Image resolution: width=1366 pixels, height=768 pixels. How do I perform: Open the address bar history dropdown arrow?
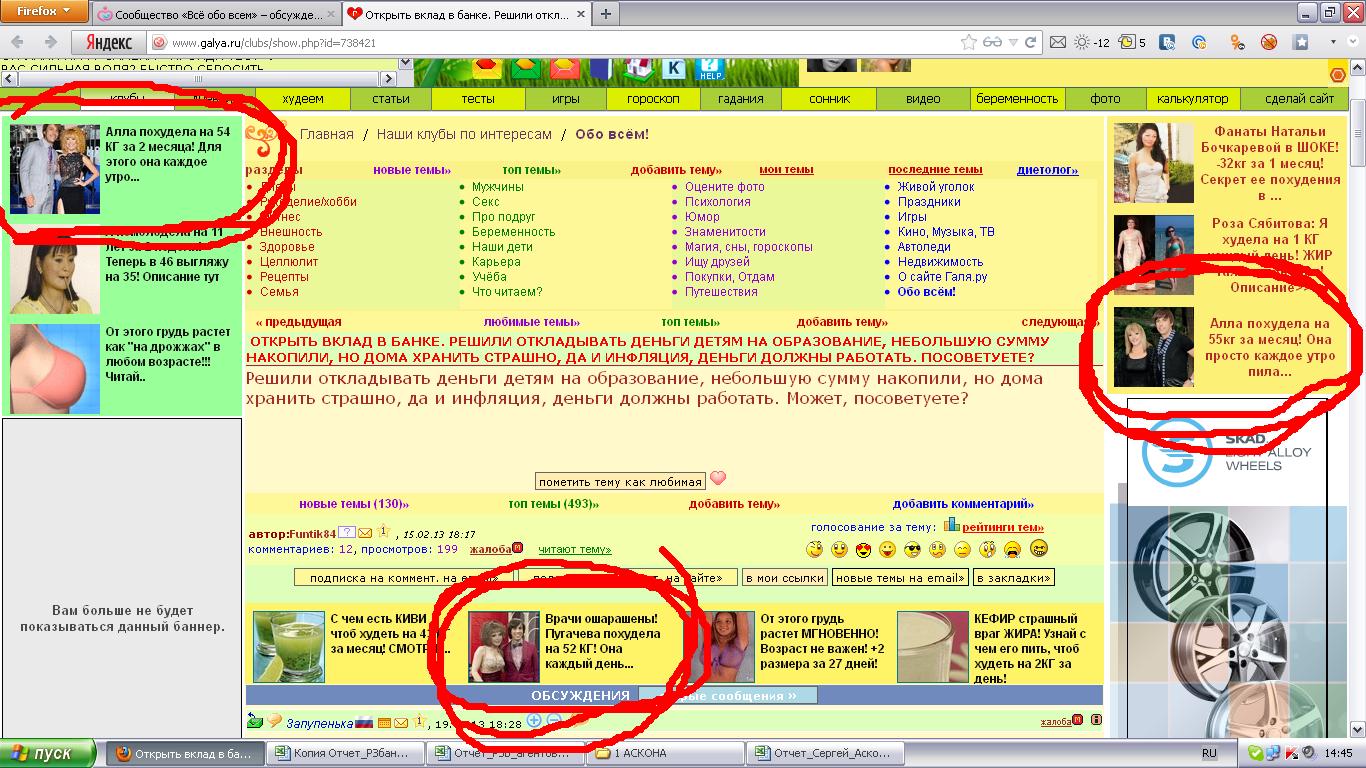tap(1013, 43)
